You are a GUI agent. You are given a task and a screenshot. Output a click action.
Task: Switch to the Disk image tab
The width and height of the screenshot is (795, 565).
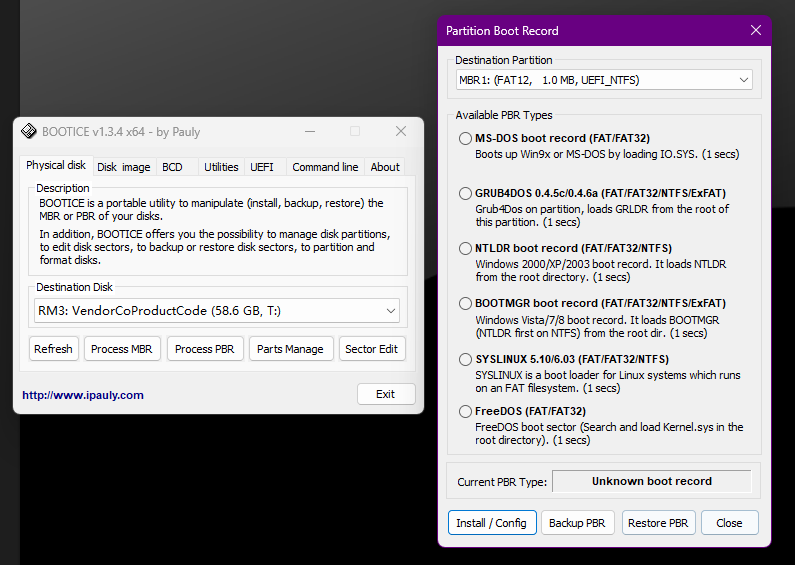pos(124,167)
